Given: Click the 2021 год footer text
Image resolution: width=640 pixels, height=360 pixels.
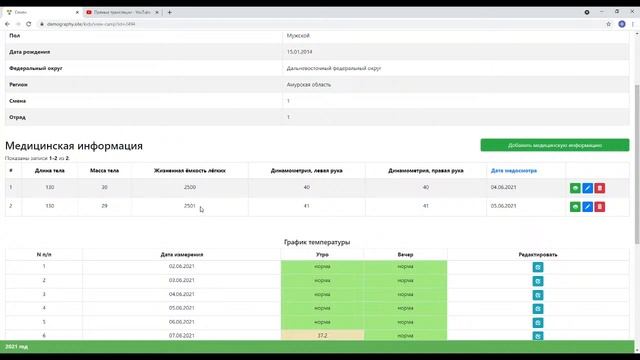Looking at the screenshot, I should click(16, 347).
